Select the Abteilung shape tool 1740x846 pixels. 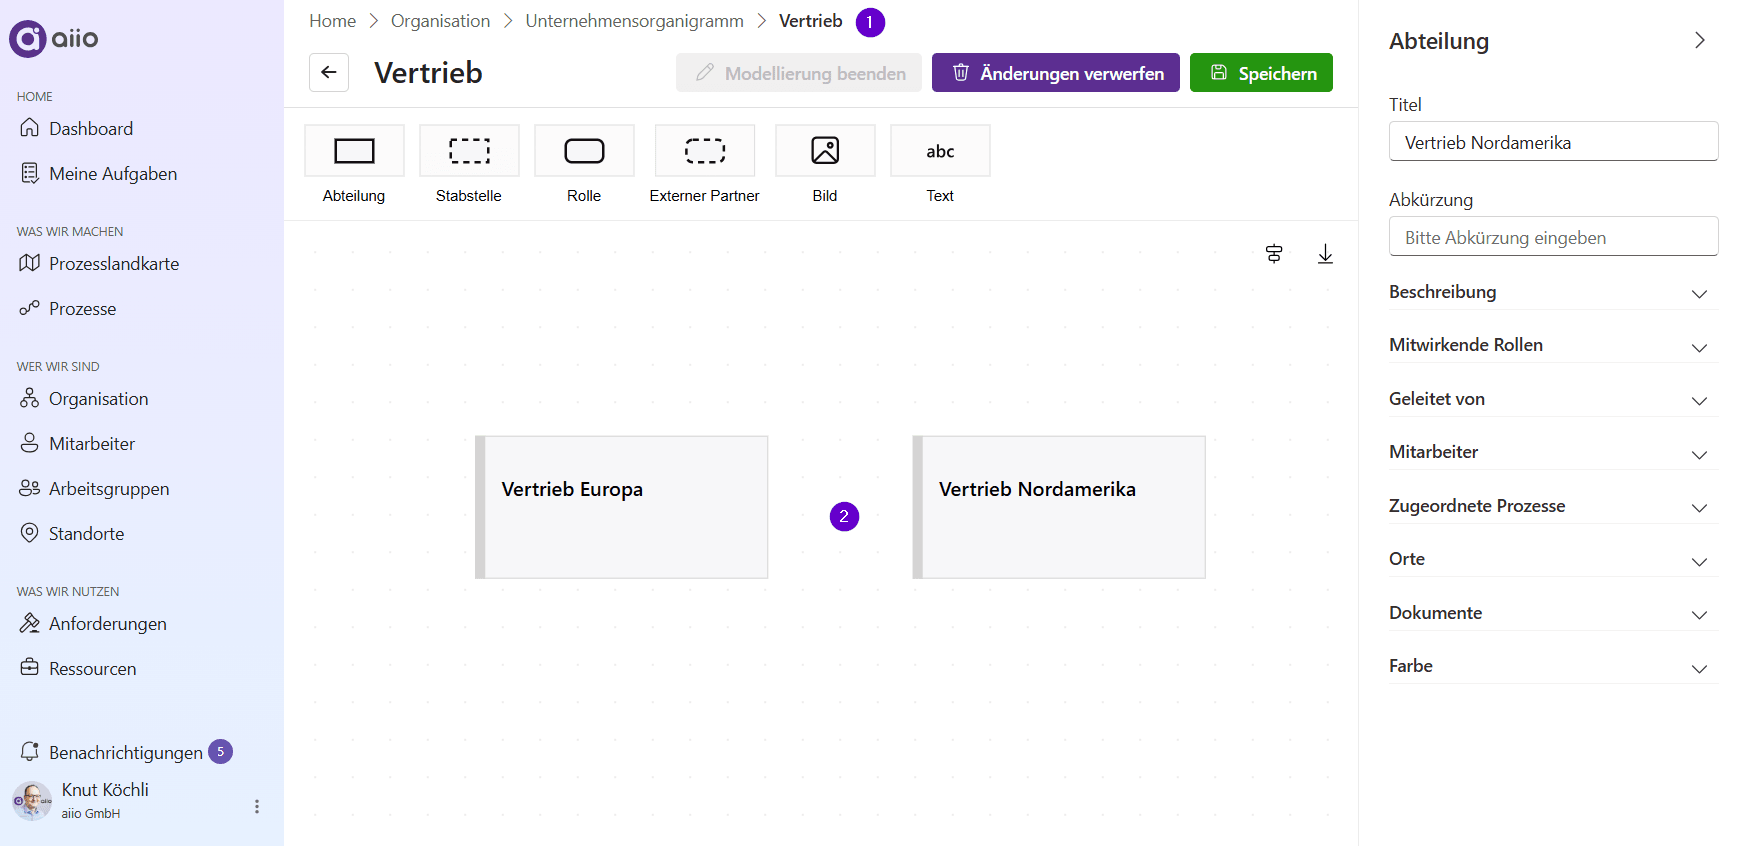pos(354,151)
